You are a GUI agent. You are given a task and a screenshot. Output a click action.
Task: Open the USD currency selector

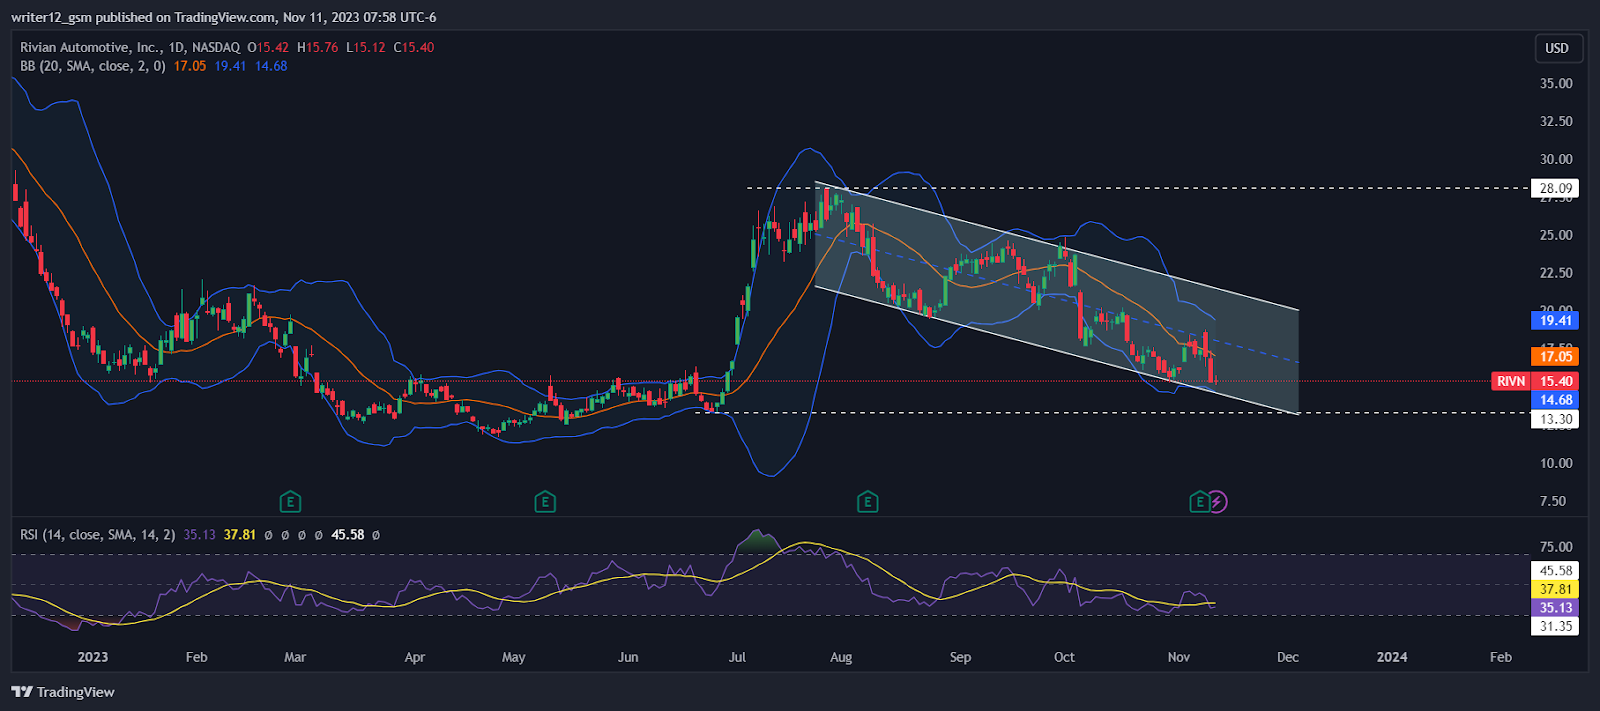(x=1557, y=48)
